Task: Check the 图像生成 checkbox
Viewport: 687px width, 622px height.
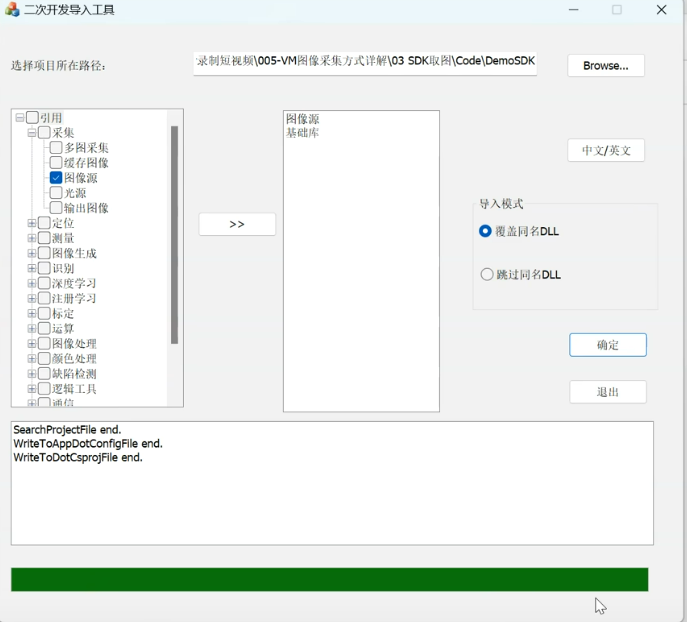Action: point(44,253)
